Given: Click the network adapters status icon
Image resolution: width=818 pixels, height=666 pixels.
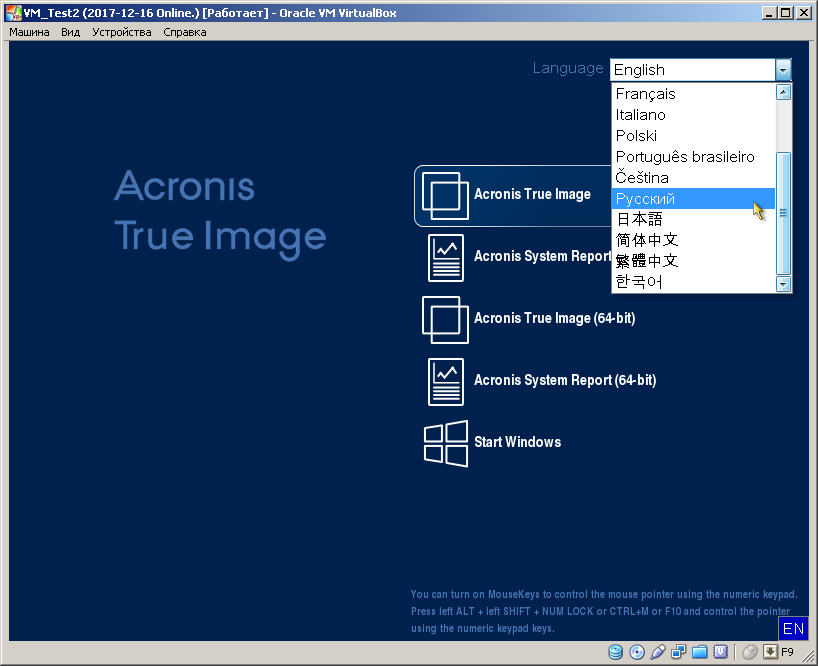Looking at the screenshot, I should pyautogui.click(x=679, y=653).
